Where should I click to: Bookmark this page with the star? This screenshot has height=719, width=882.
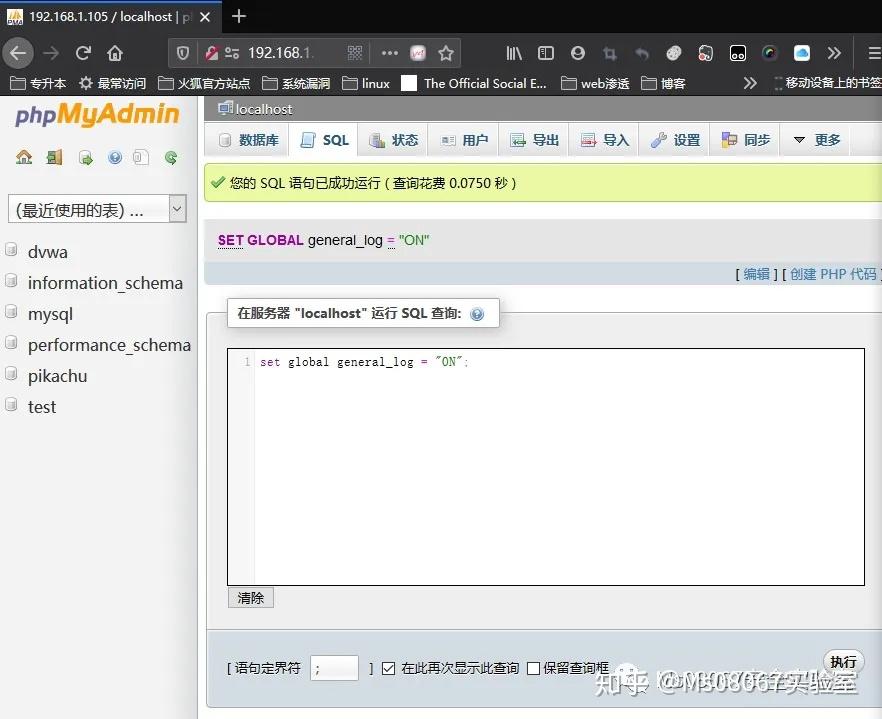pos(446,53)
